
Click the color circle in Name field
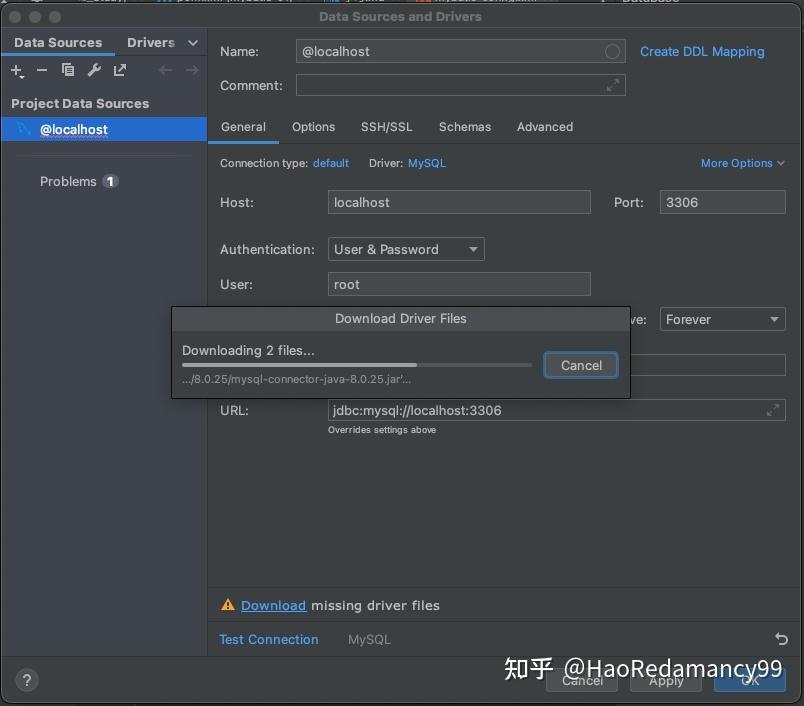pos(612,51)
